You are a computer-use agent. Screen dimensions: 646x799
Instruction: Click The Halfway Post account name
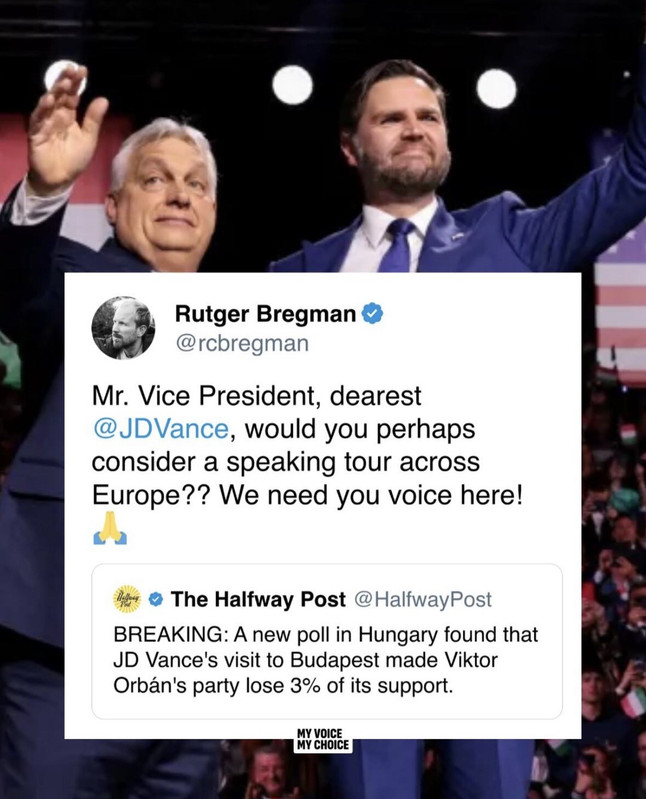pyautogui.click(x=258, y=599)
